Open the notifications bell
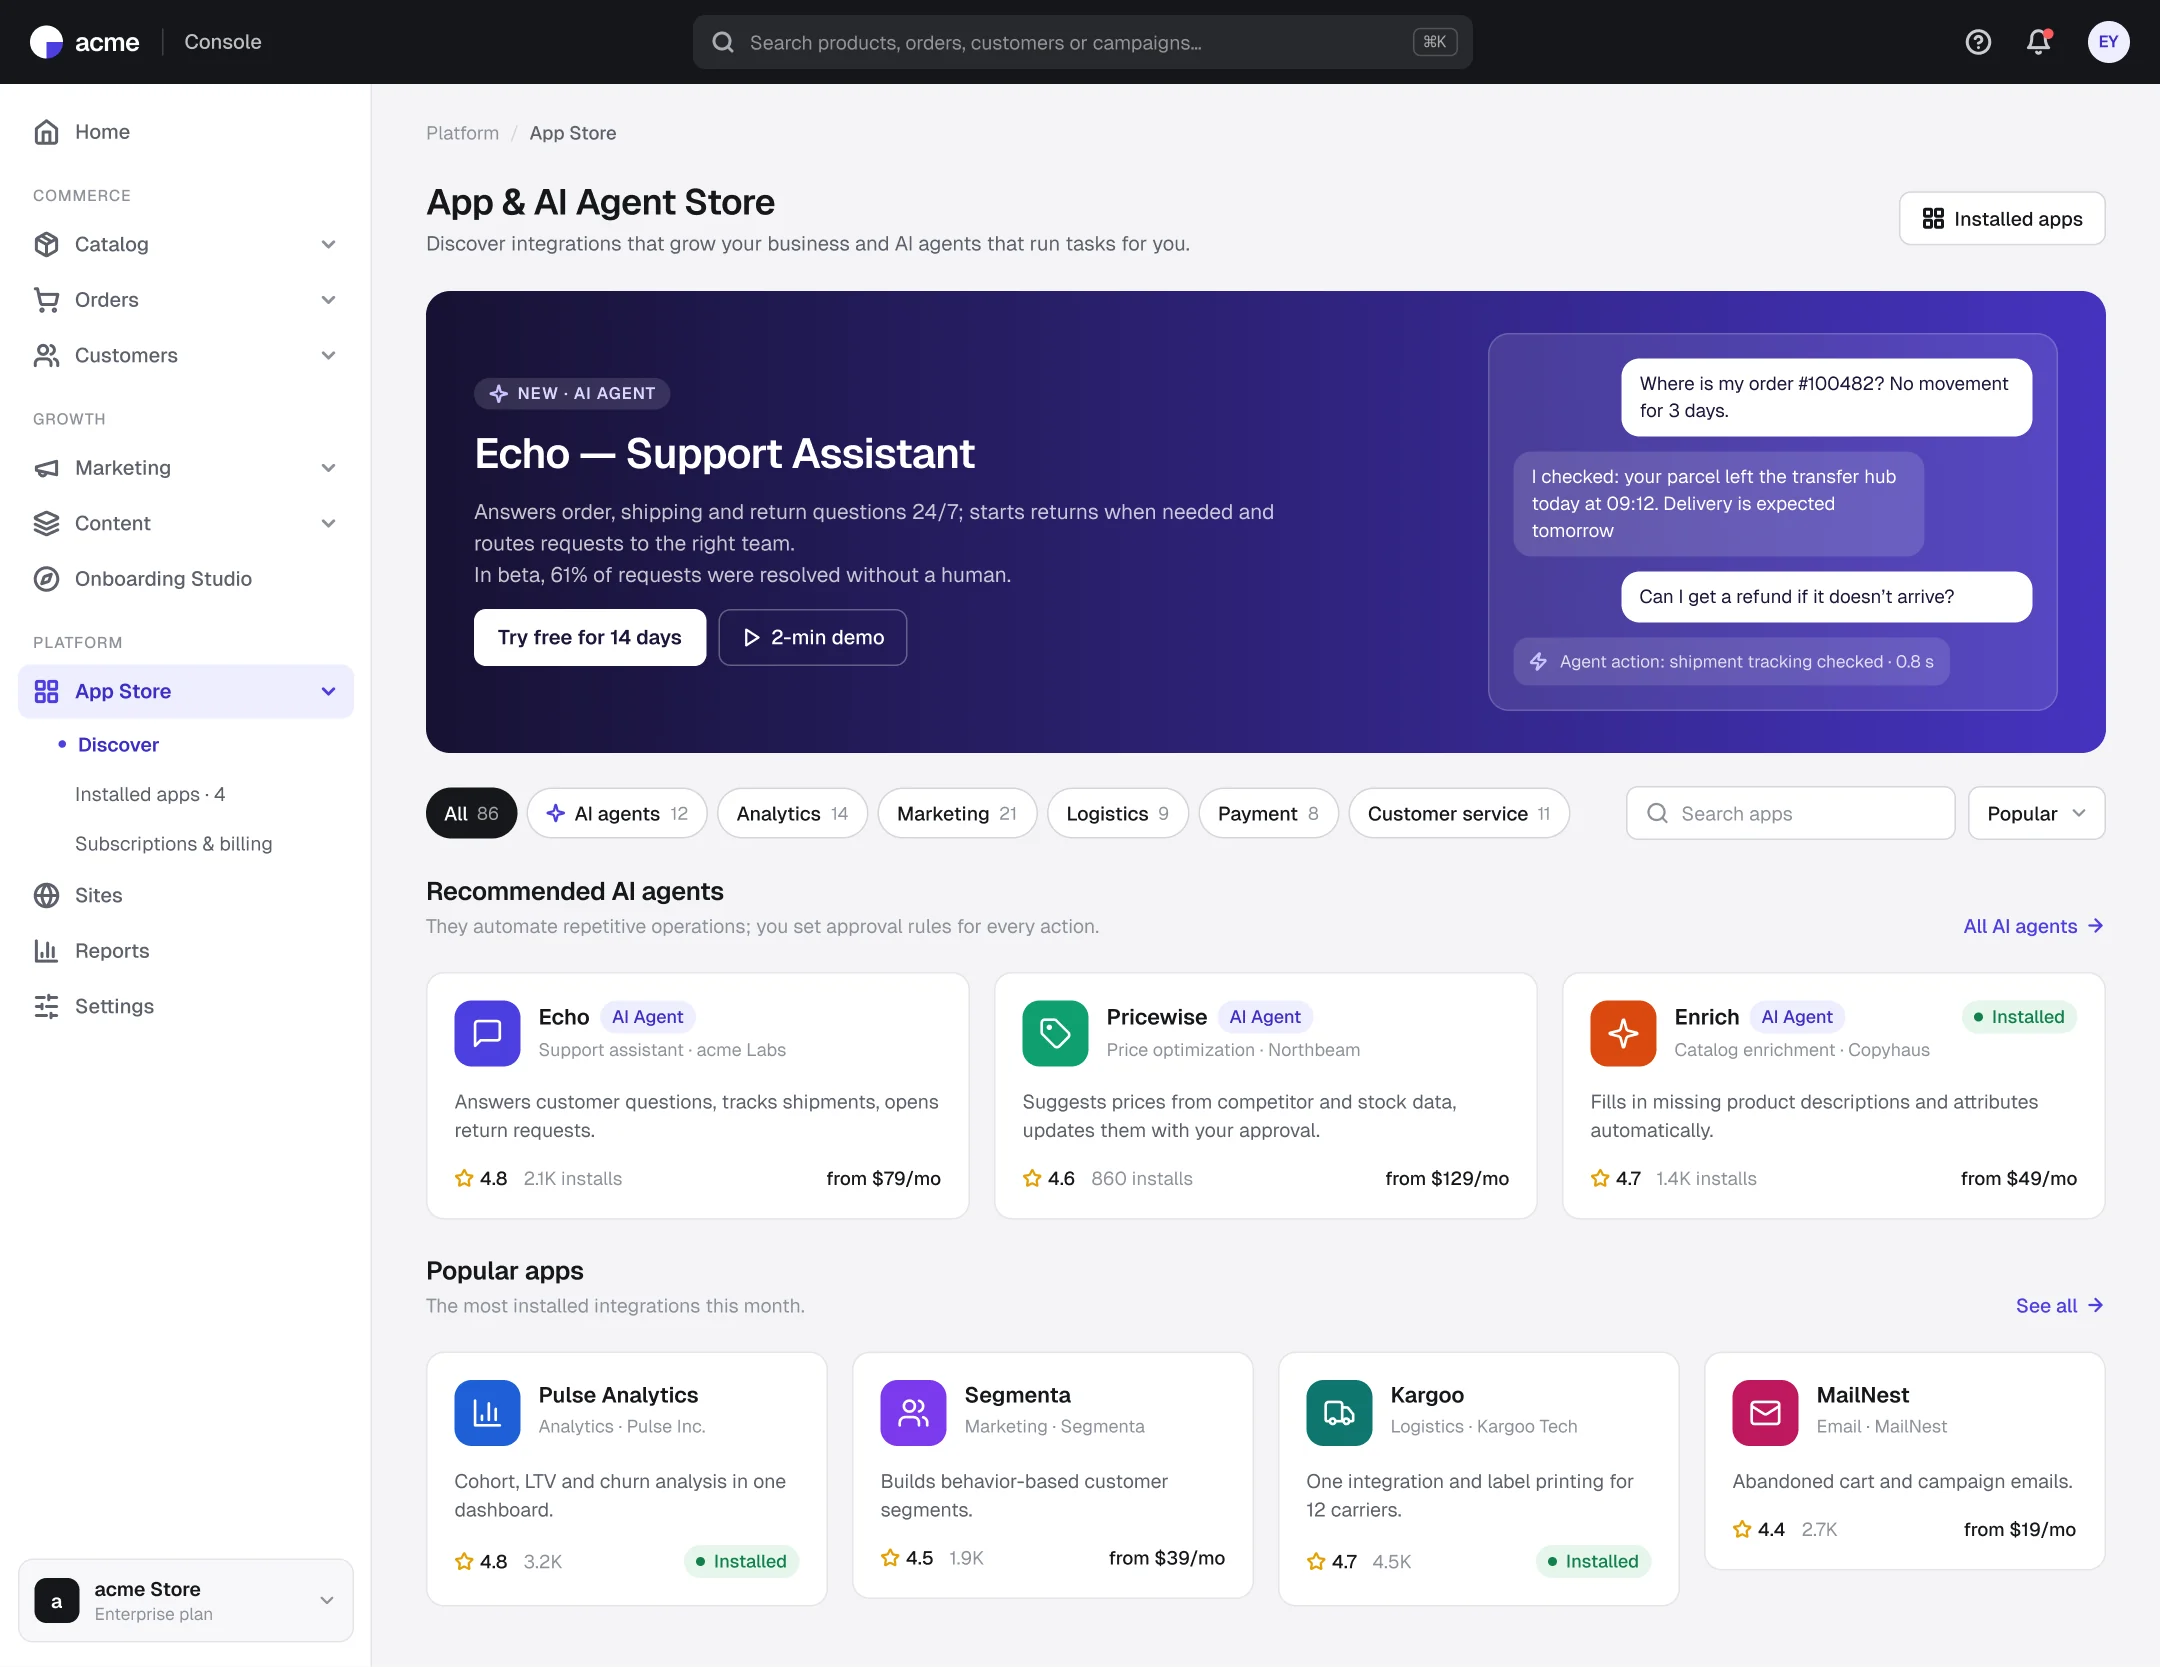The height and width of the screenshot is (1667, 2160). [x=2038, y=42]
